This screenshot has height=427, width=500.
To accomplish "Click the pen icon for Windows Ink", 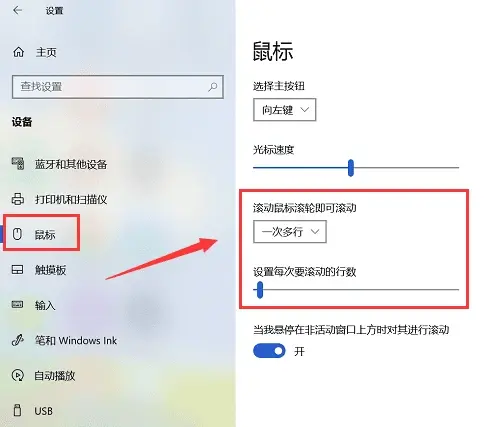I will coord(18,340).
